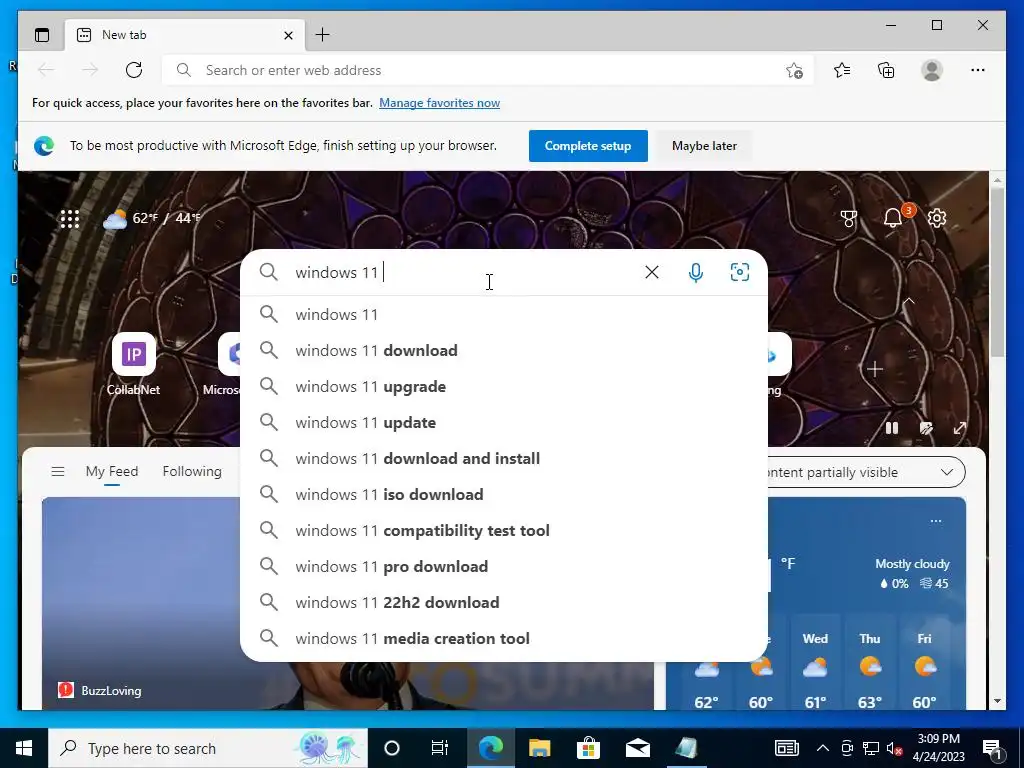Open weather card ellipsis options
Viewport: 1024px width, 768px height.
pyautogui.click(x=936, y=520)
